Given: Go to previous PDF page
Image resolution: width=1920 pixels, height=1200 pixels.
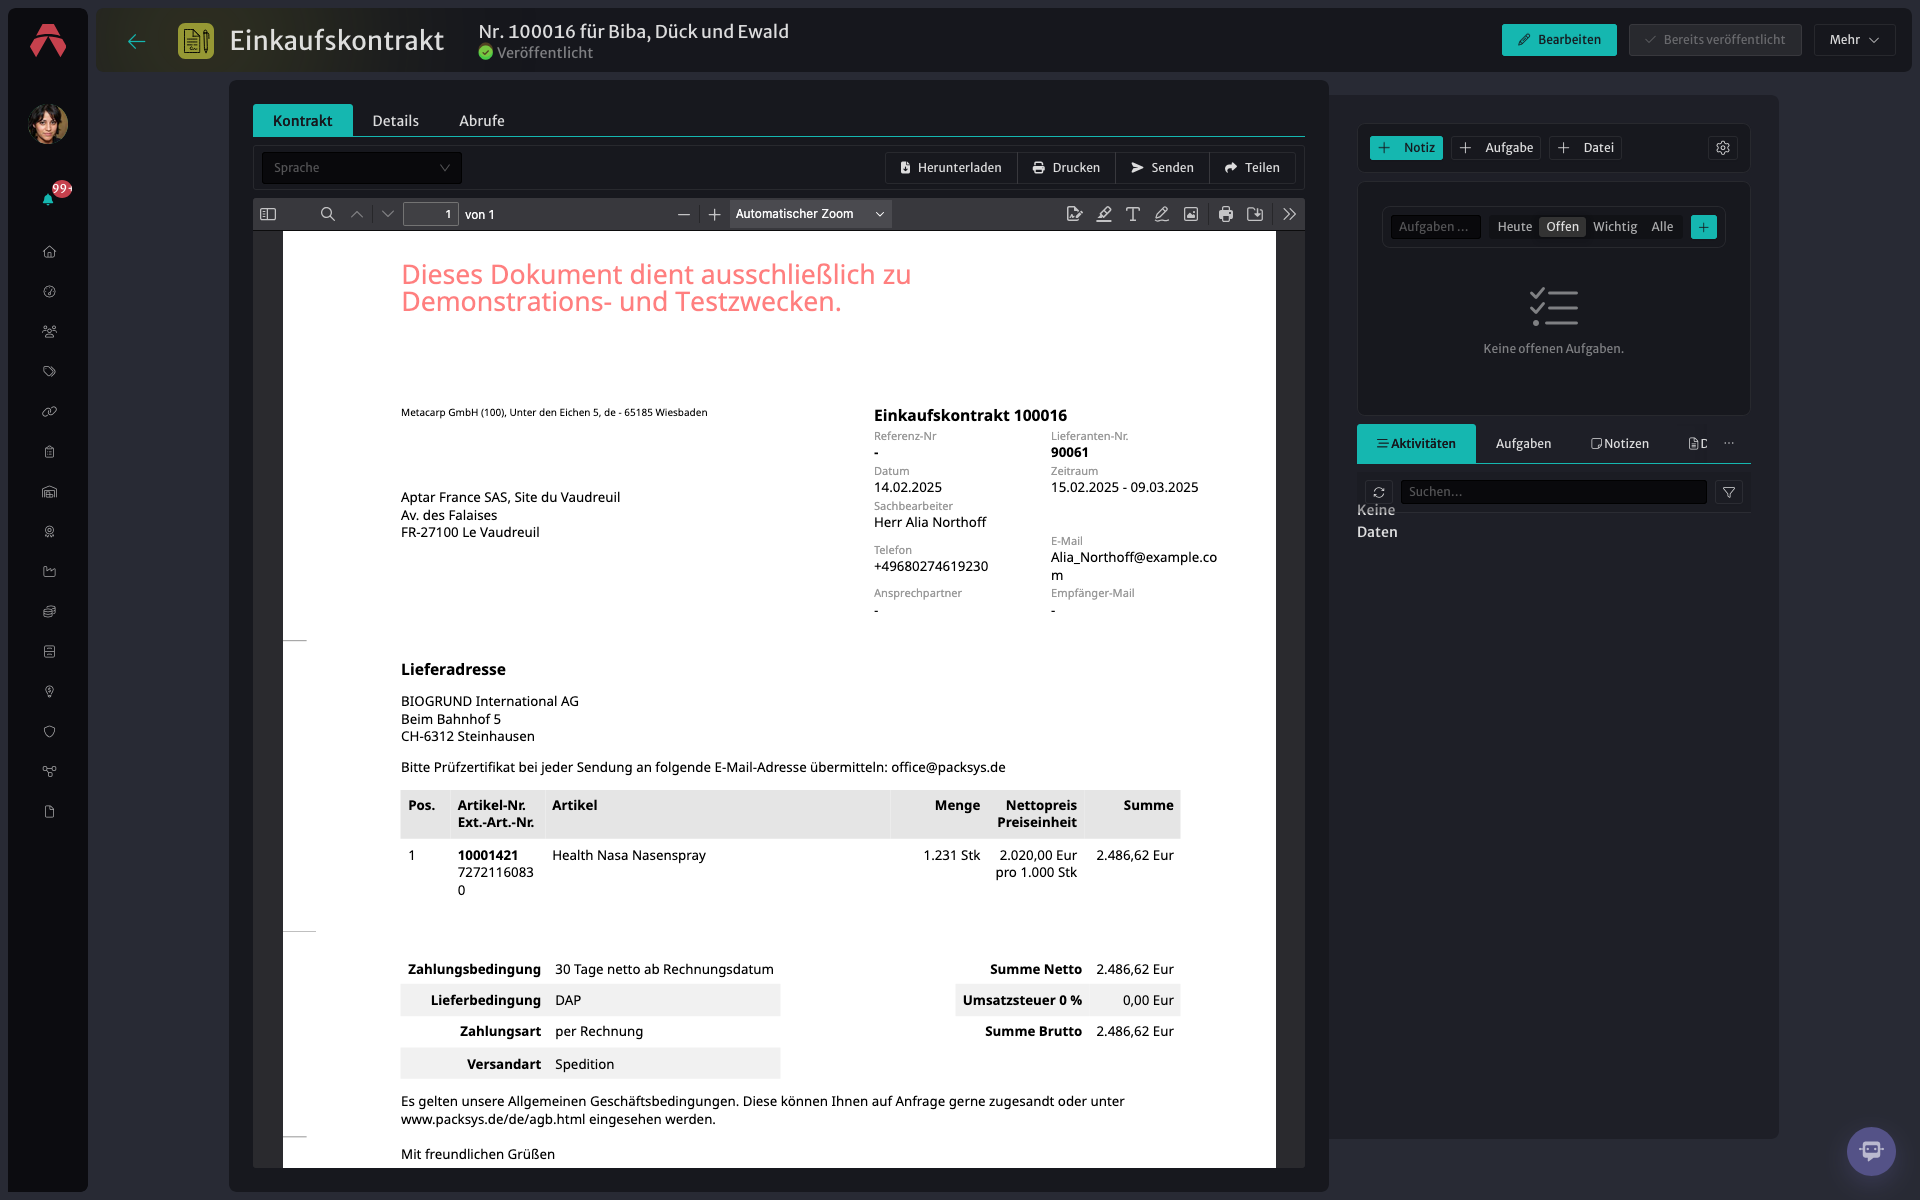Looking at the screenshot, I should [x=357, y=214].
